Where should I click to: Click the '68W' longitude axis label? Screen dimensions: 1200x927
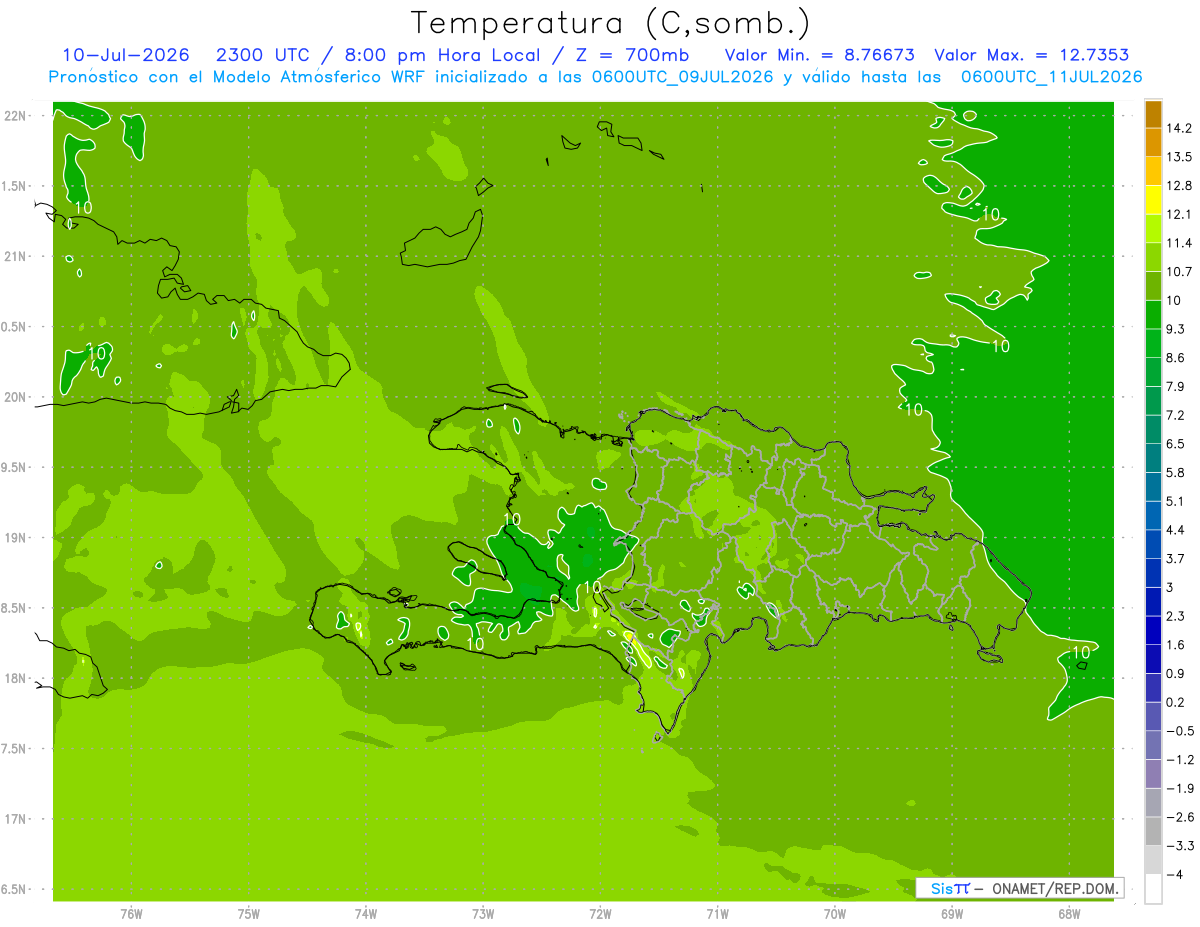click(x=1069, y=913)
